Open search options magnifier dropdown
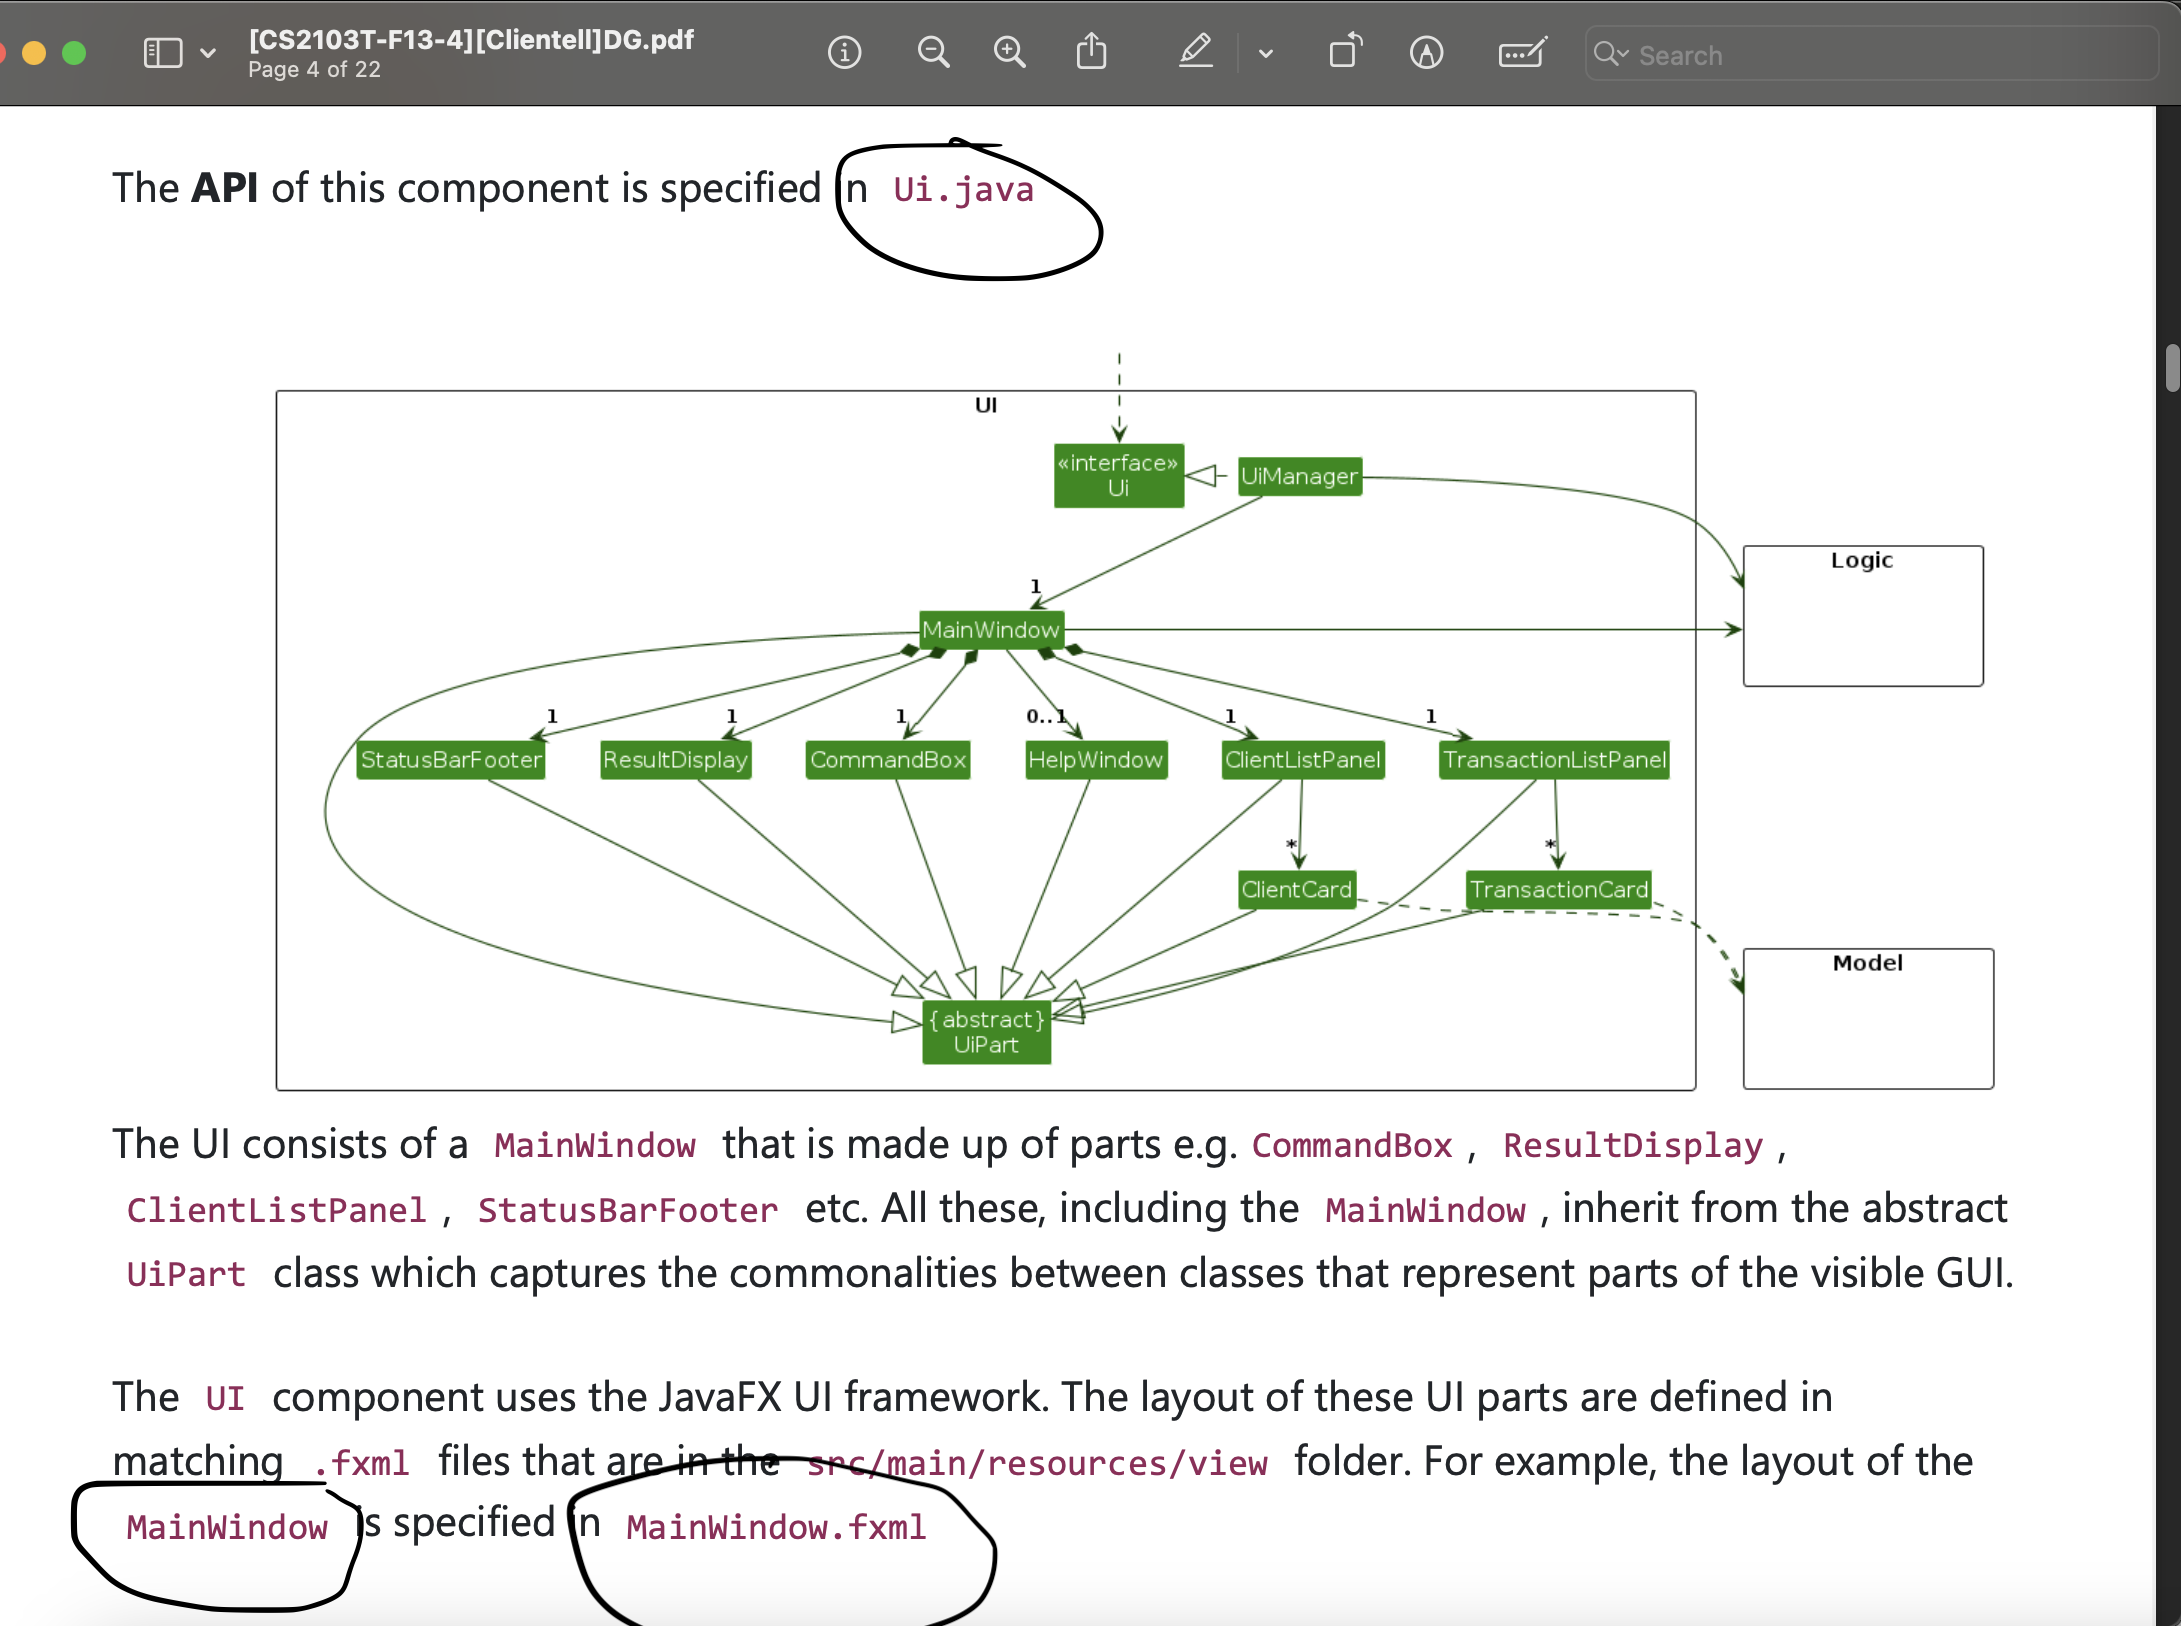This screenshot has height=1626, width=2181. pyautogui.click(x=1610, y=54)
